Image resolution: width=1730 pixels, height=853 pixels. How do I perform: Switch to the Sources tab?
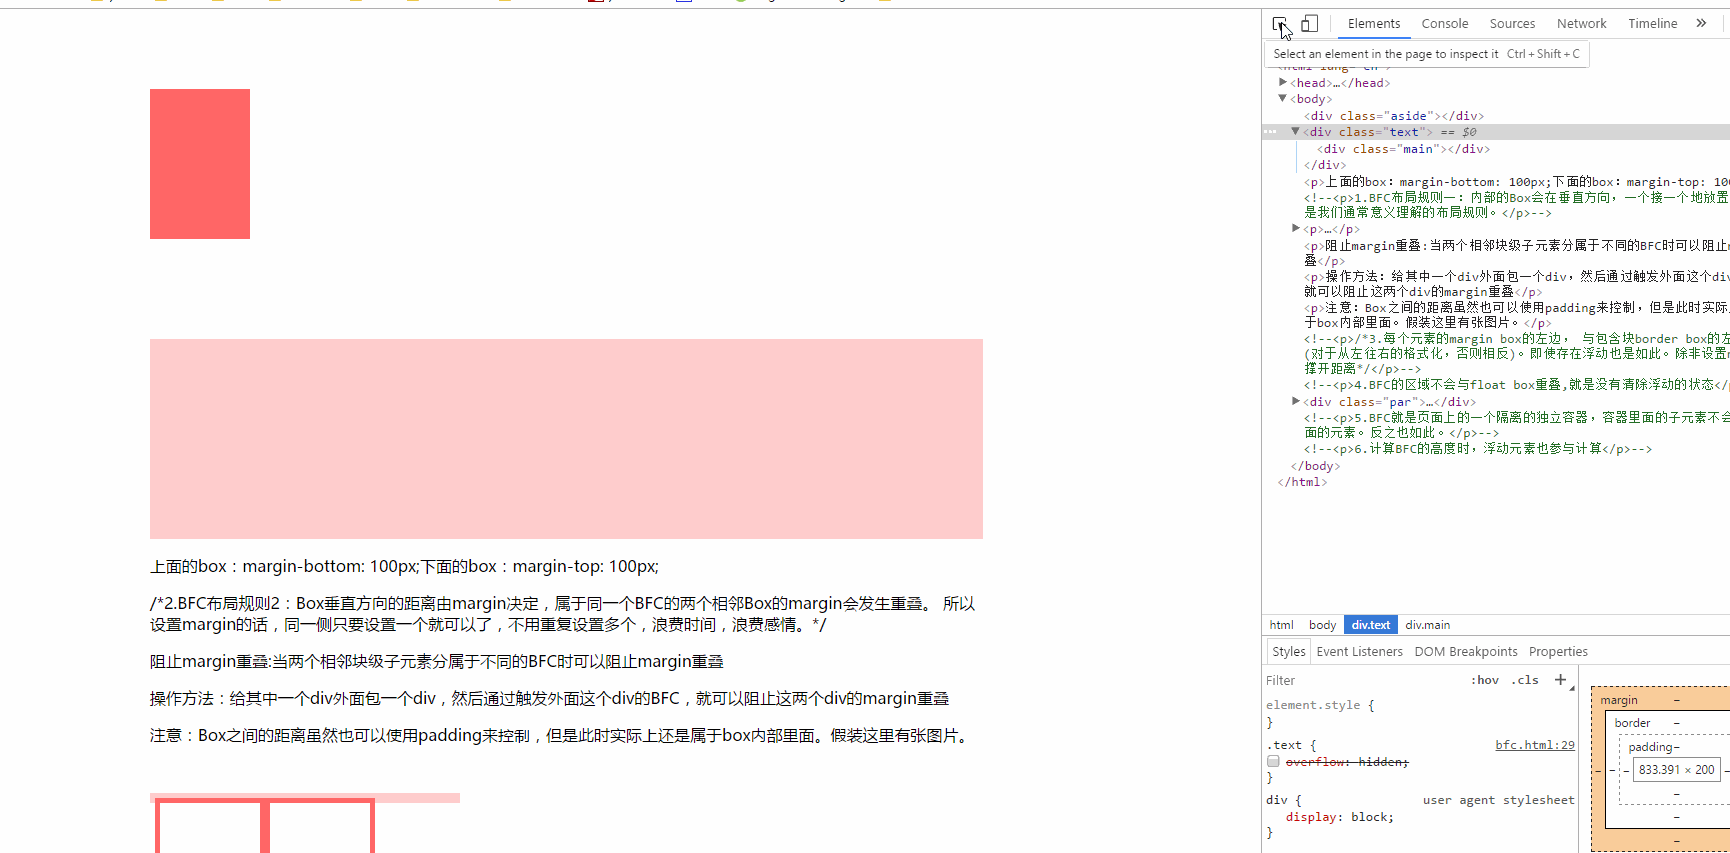click(x=1512, y=24)
